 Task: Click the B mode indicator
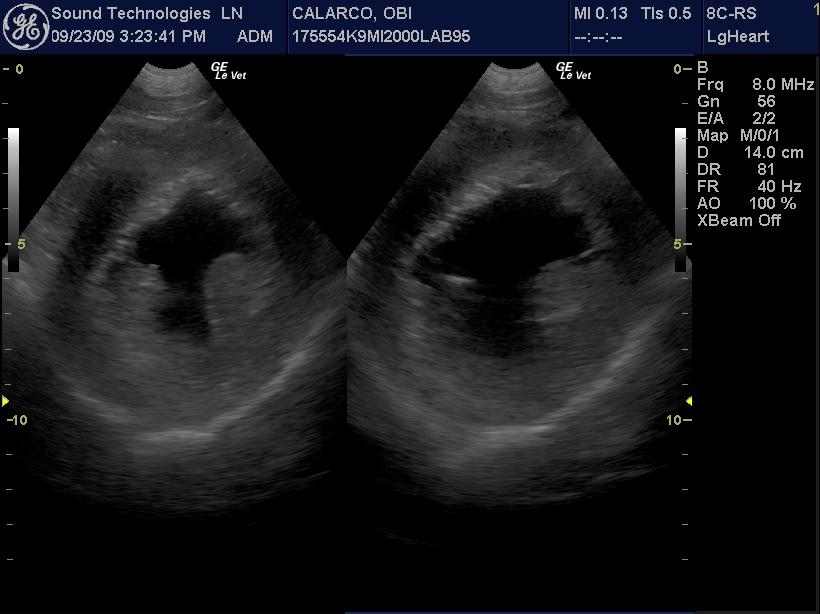(702, 68)
